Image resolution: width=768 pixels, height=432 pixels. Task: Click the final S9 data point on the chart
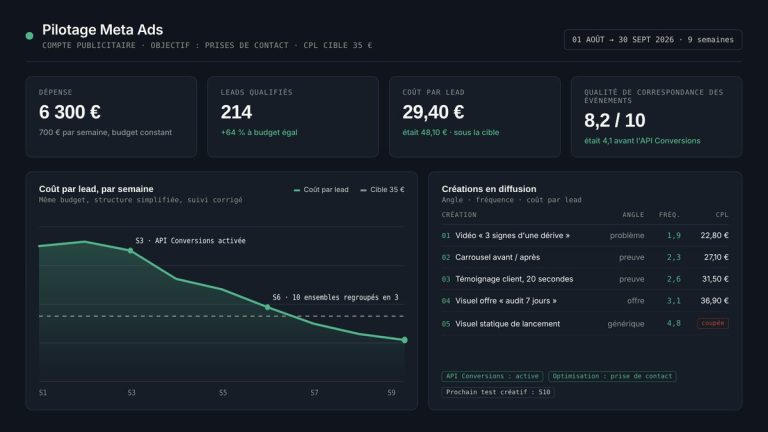pos(405,340)
